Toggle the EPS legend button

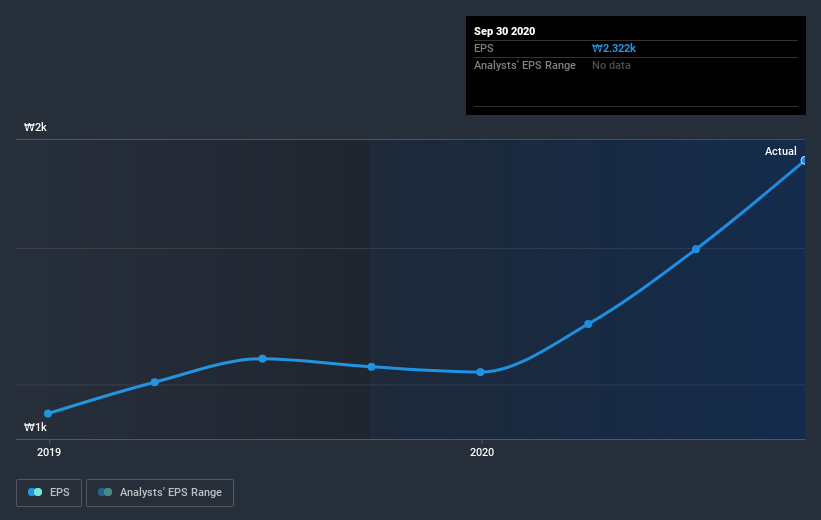coord(49,493)
